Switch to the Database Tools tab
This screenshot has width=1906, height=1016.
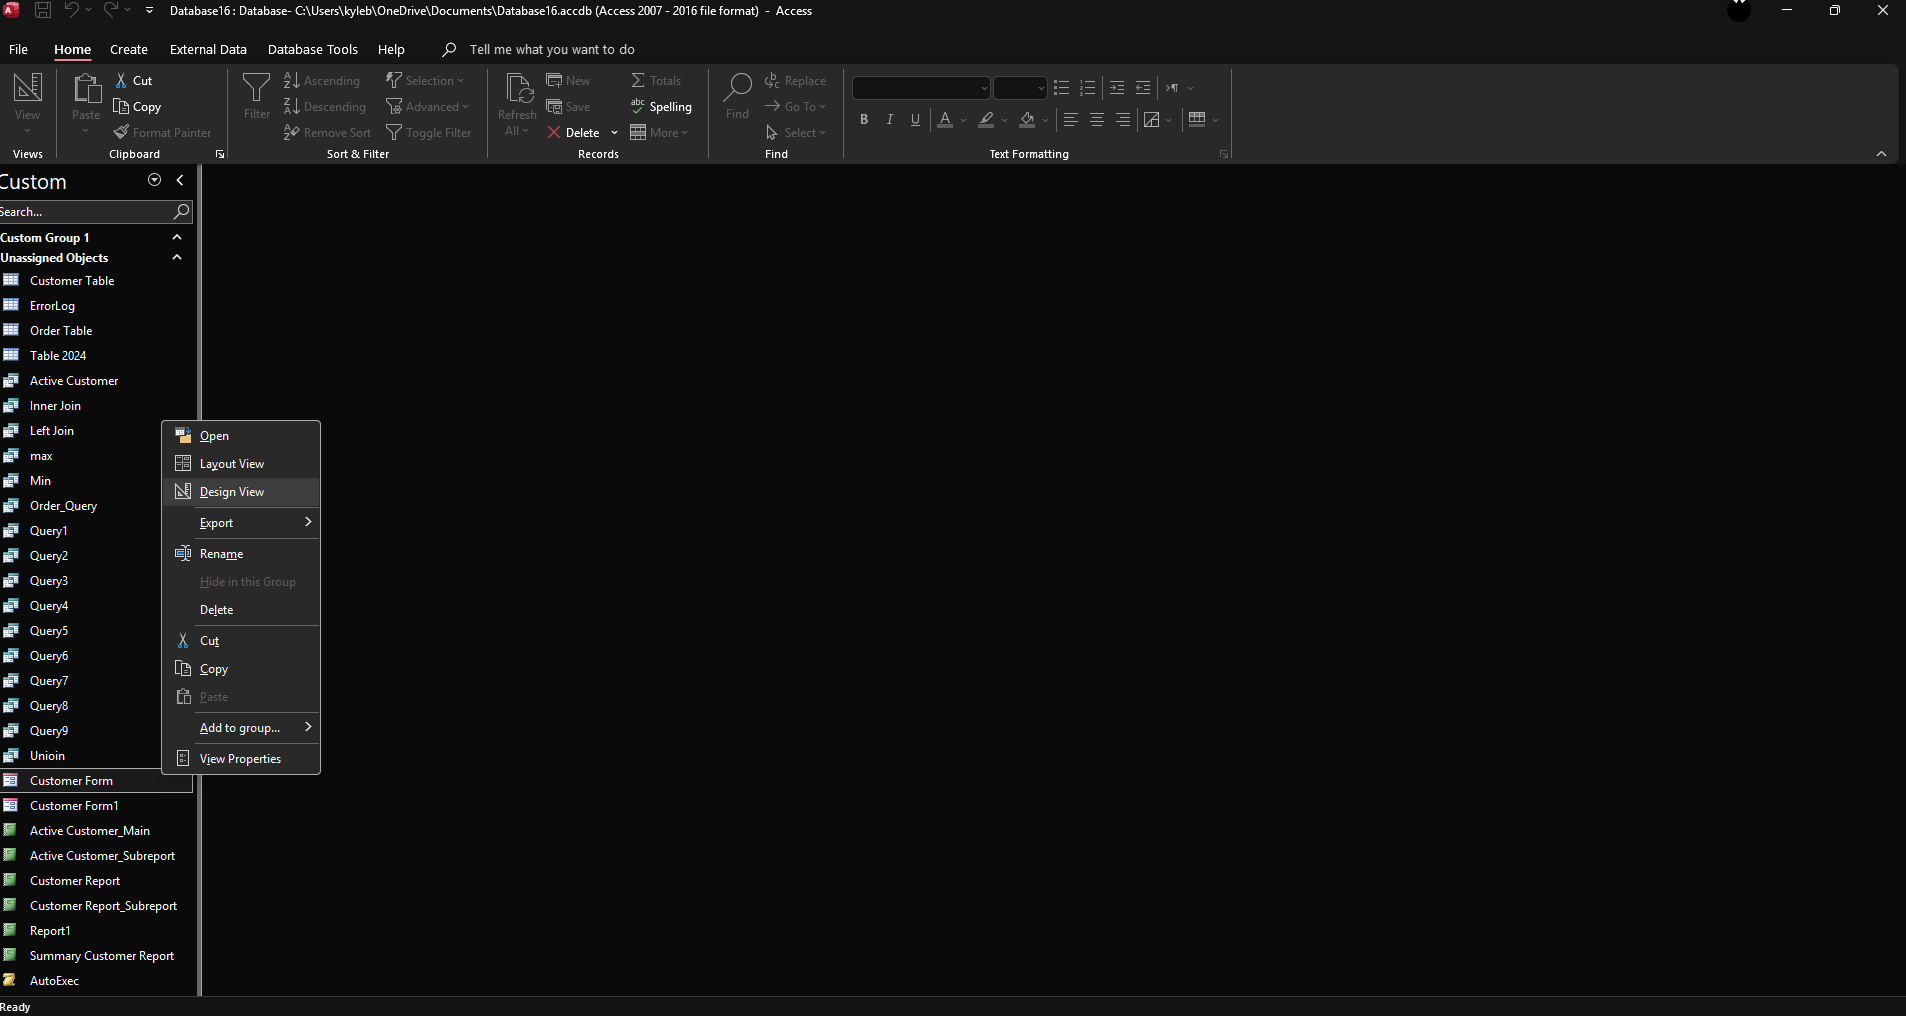click(313, 49)
